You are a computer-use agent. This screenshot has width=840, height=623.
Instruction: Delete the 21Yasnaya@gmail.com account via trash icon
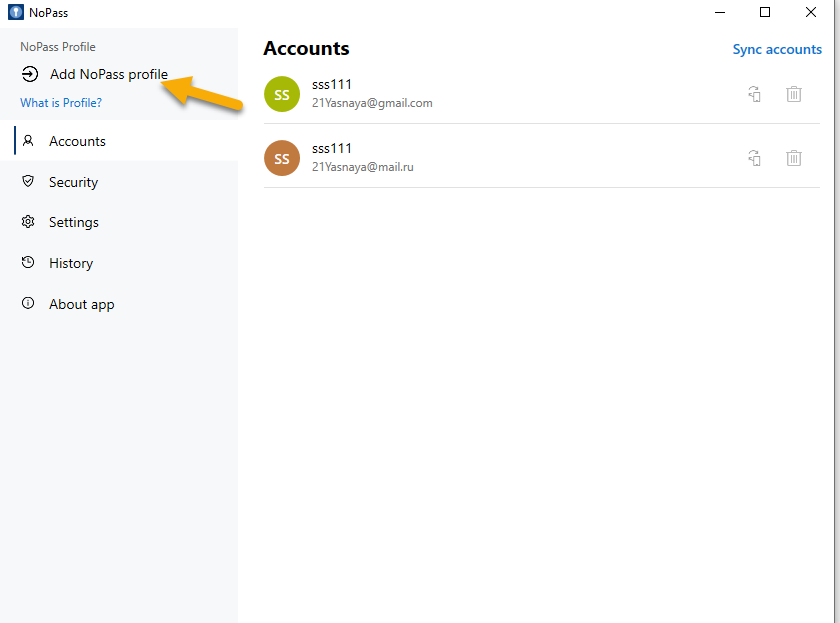793,94
